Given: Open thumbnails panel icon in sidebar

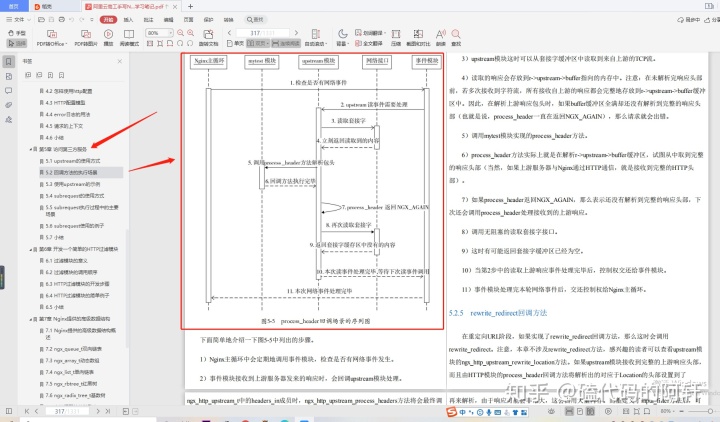Looking at the screenshot, I should (9, 76).
